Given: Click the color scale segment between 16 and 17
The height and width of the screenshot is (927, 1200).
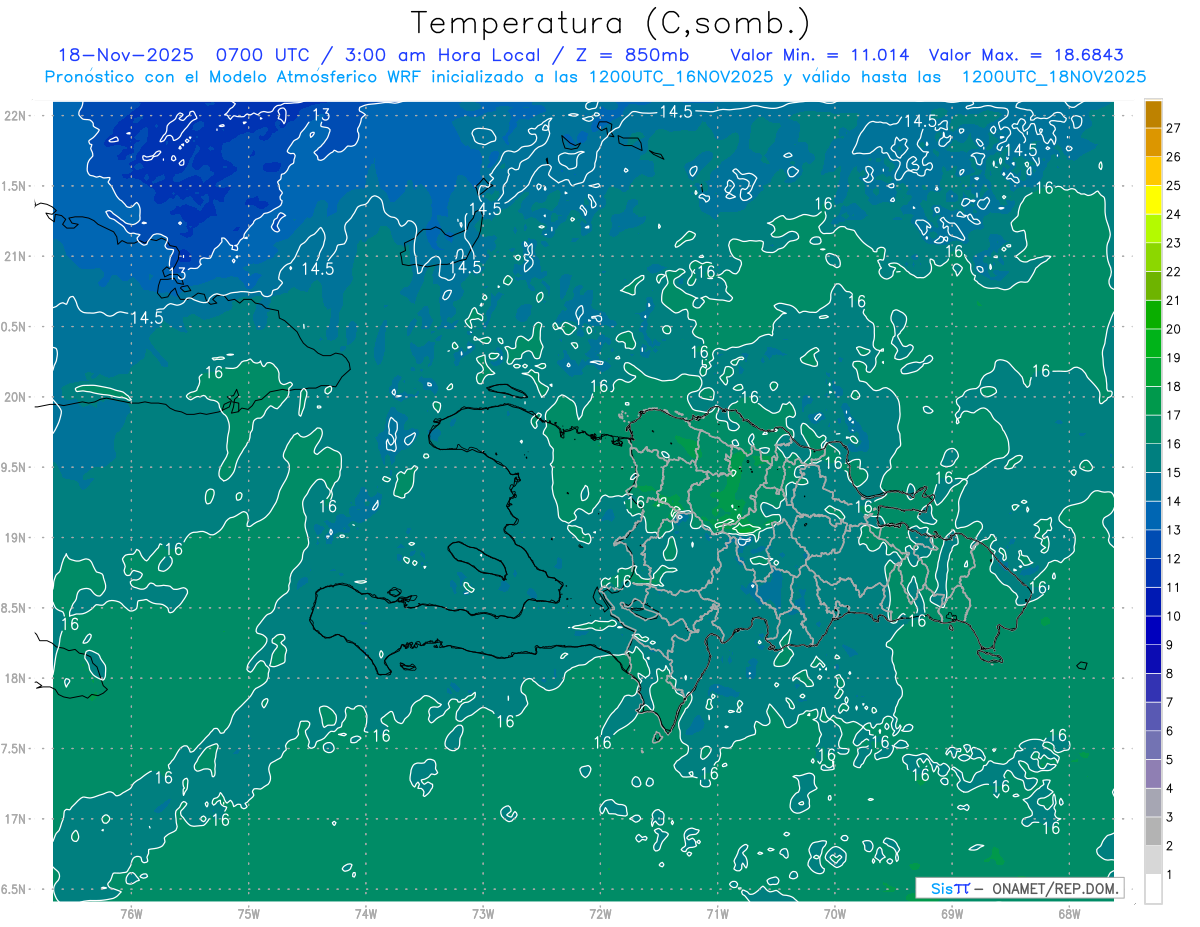Looking at the screenshot, I should [x=1153, y=430].
